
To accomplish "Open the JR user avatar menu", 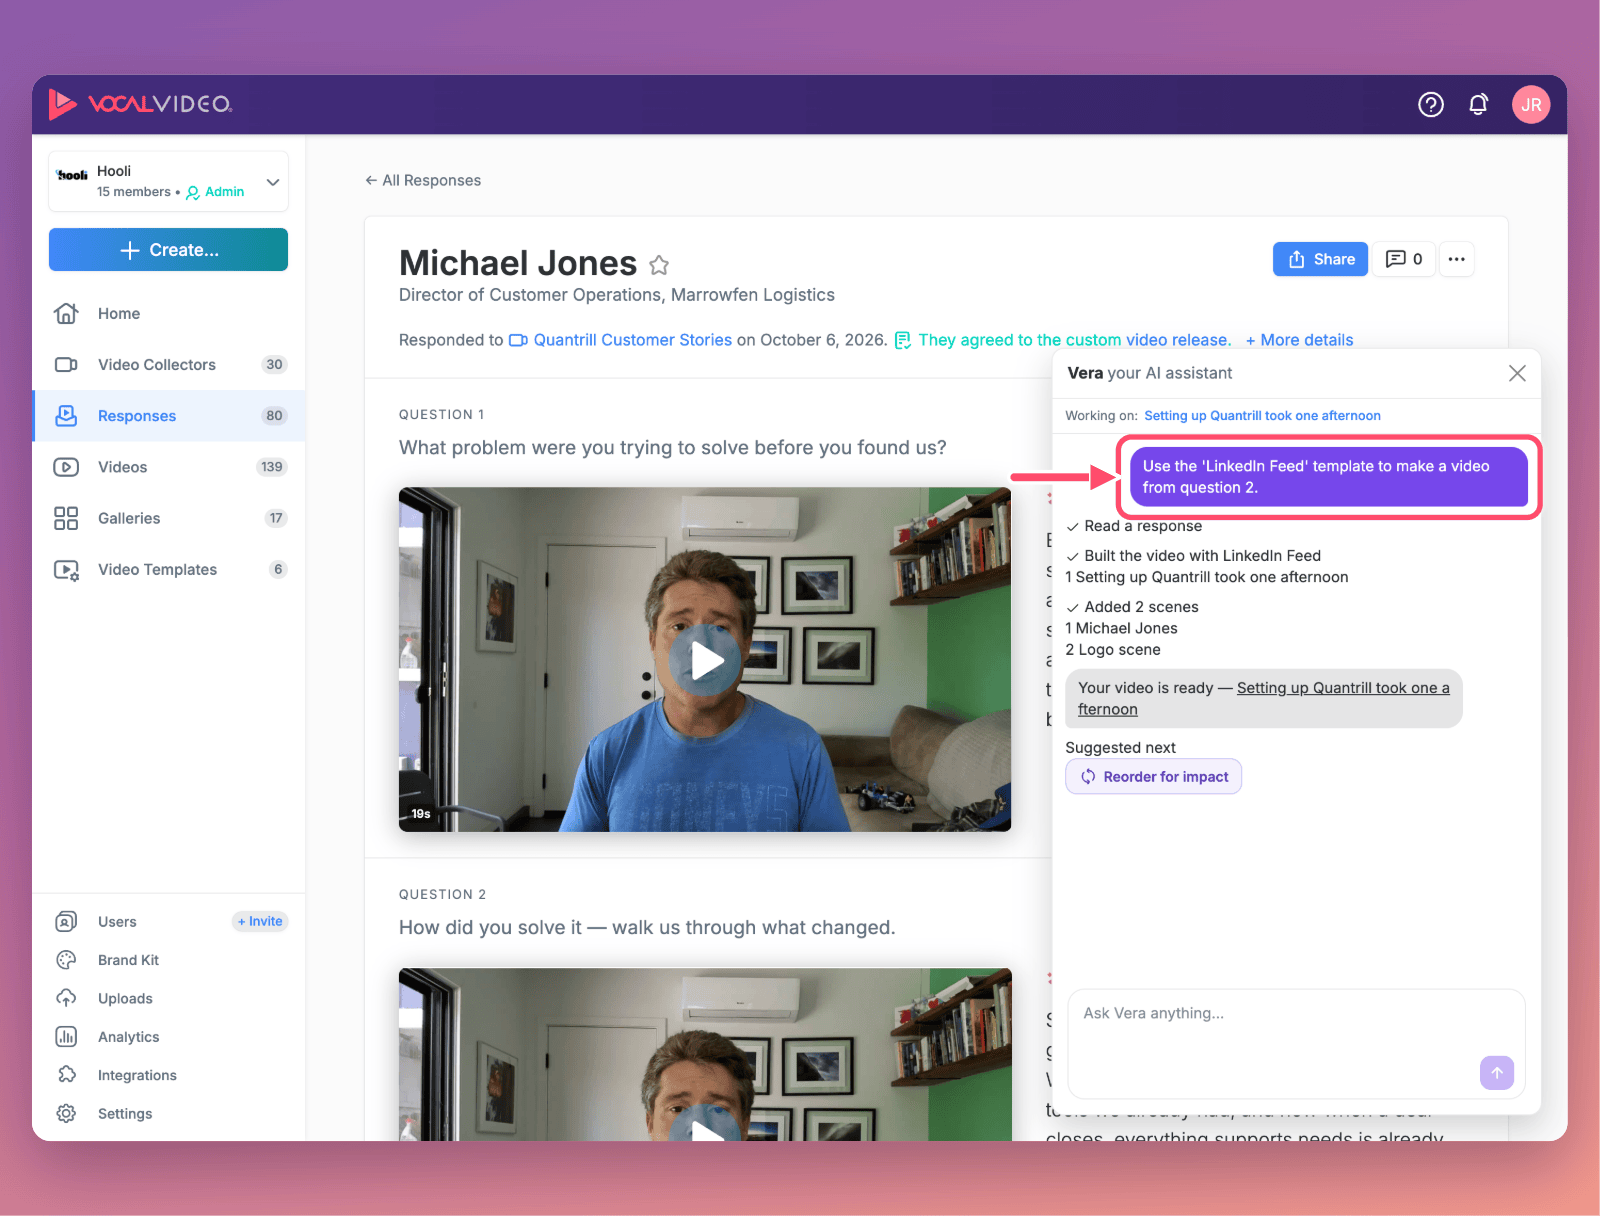I will pos(1531,104).
